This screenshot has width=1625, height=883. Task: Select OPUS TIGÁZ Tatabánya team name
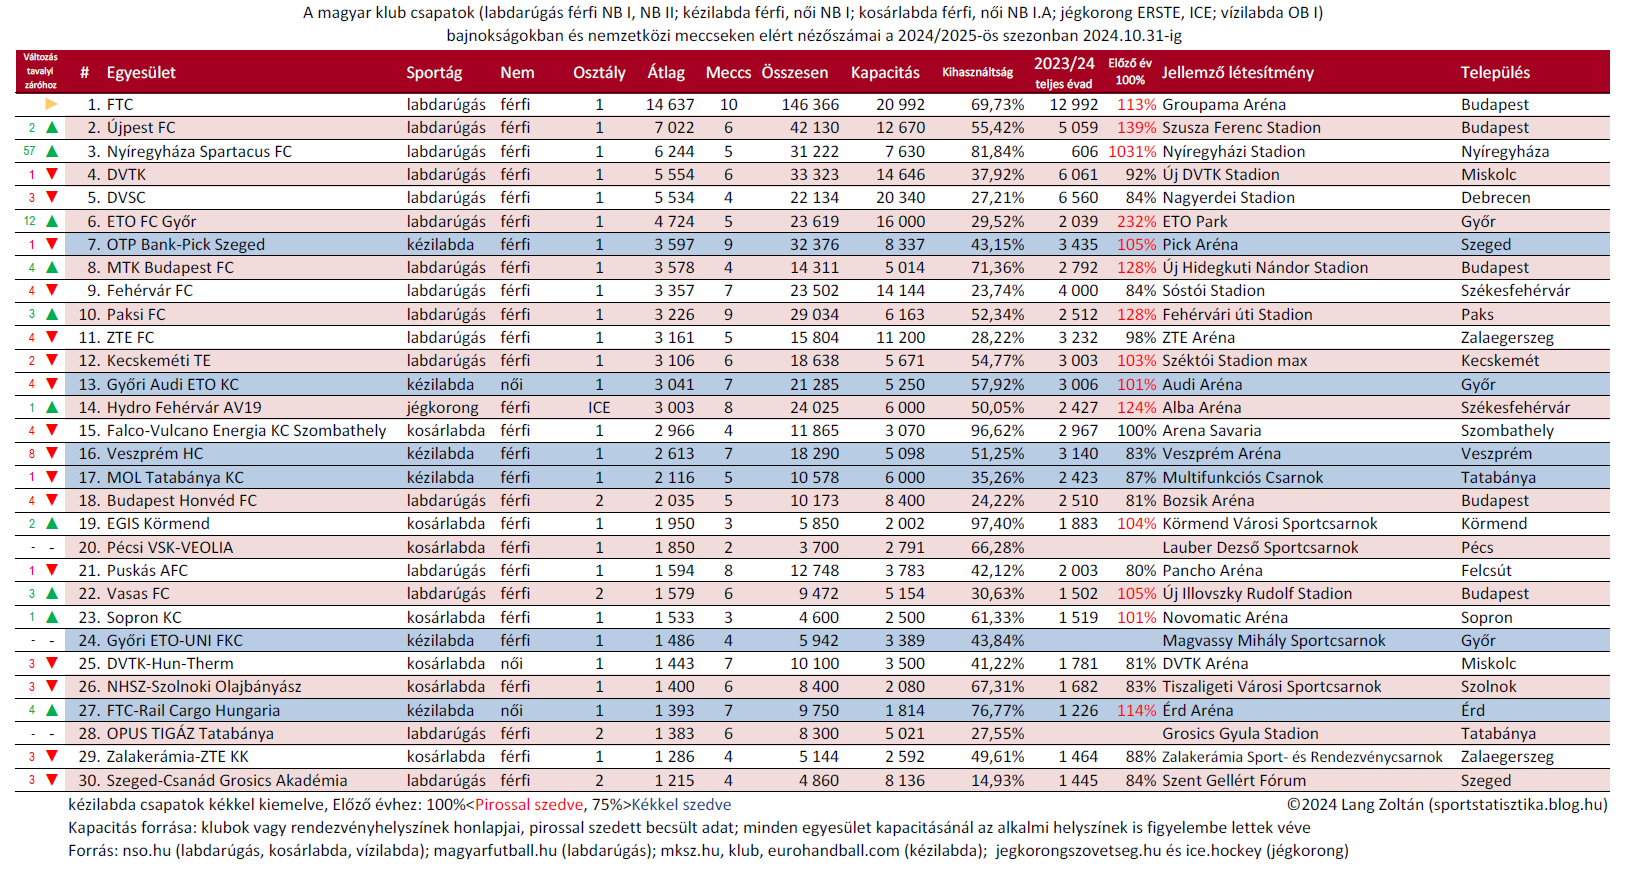click(190, 733)
